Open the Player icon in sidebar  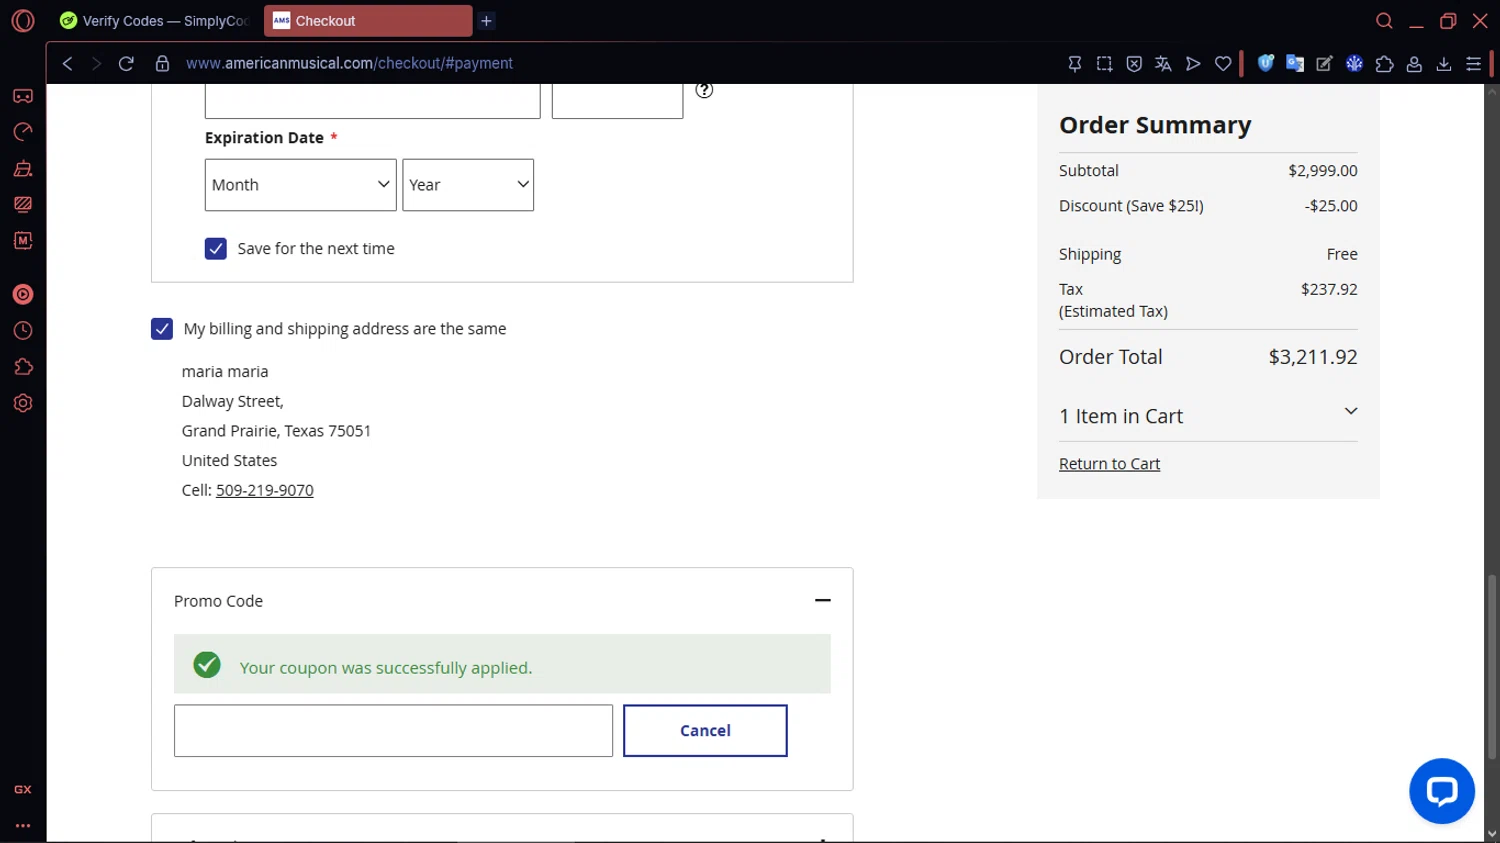pyautogui.click(x=23, y=295)
